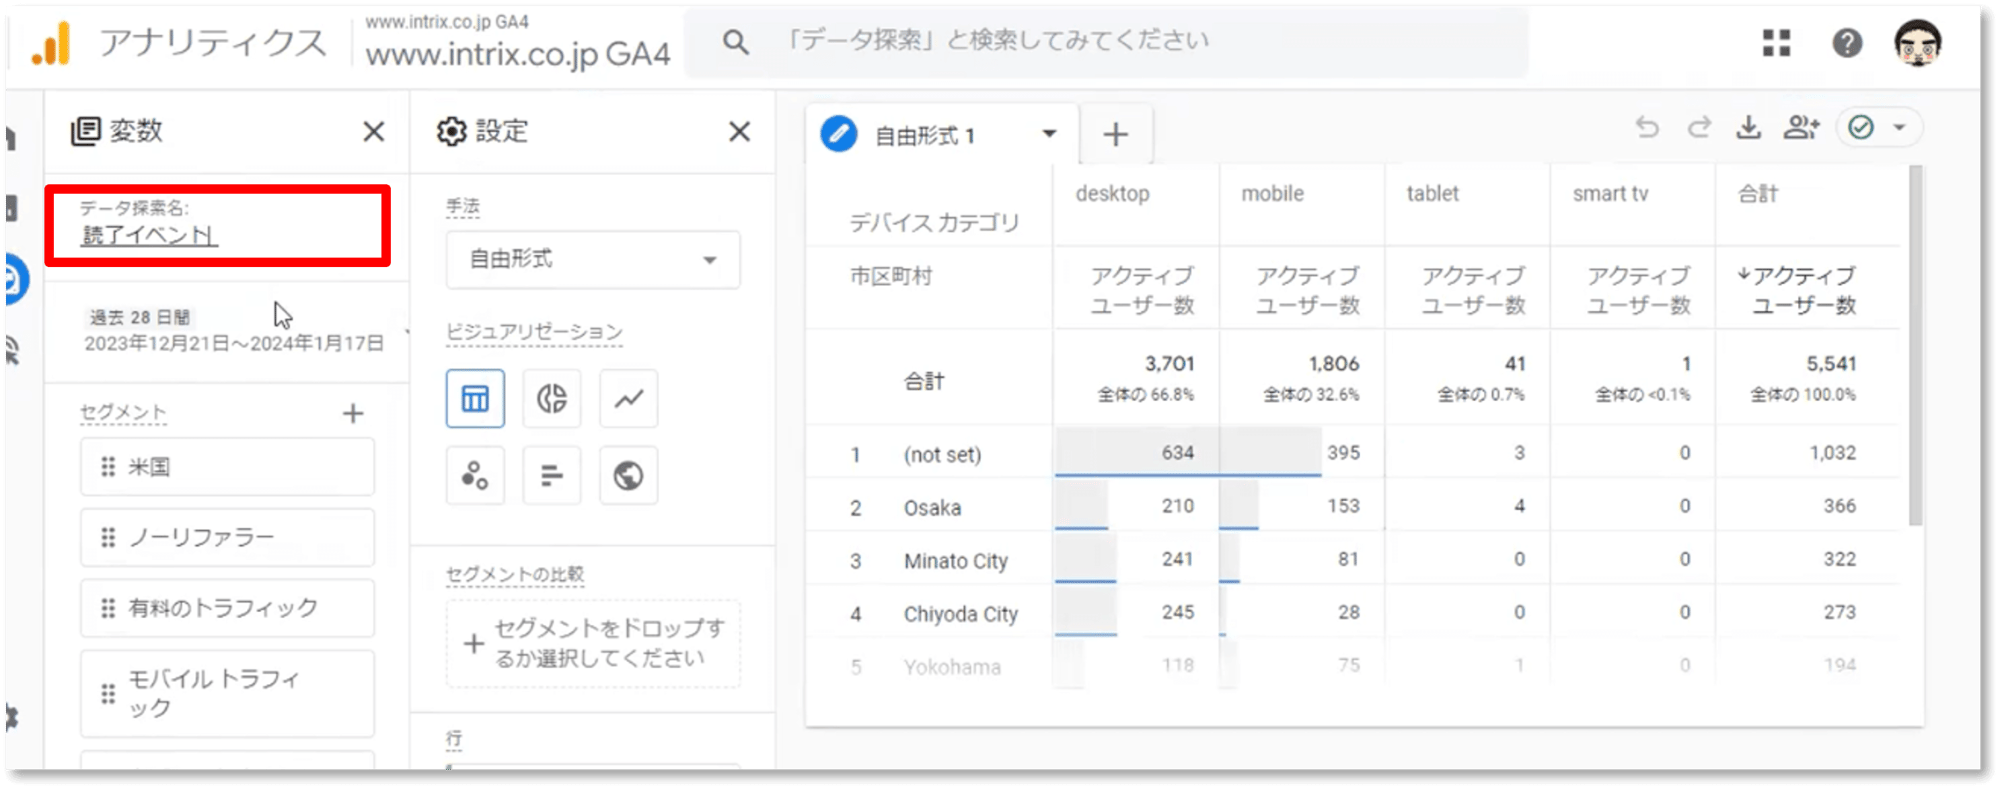The image size is (2000, 789).
Task: Add a new exploration tab
Action: tap(1116, 135)
